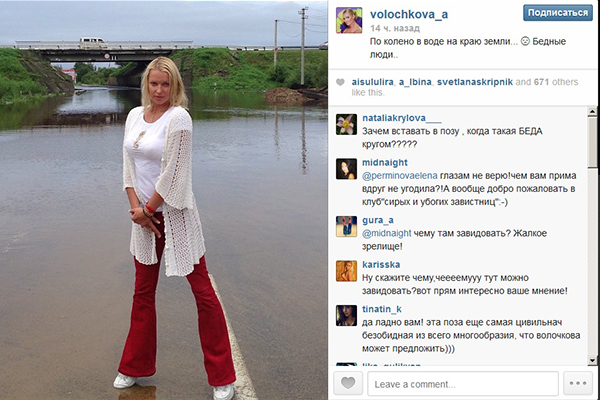The width and height of the screenshot is (600, 400).
Task: Click the heart like button beside comment field
Action: [348, 383]
